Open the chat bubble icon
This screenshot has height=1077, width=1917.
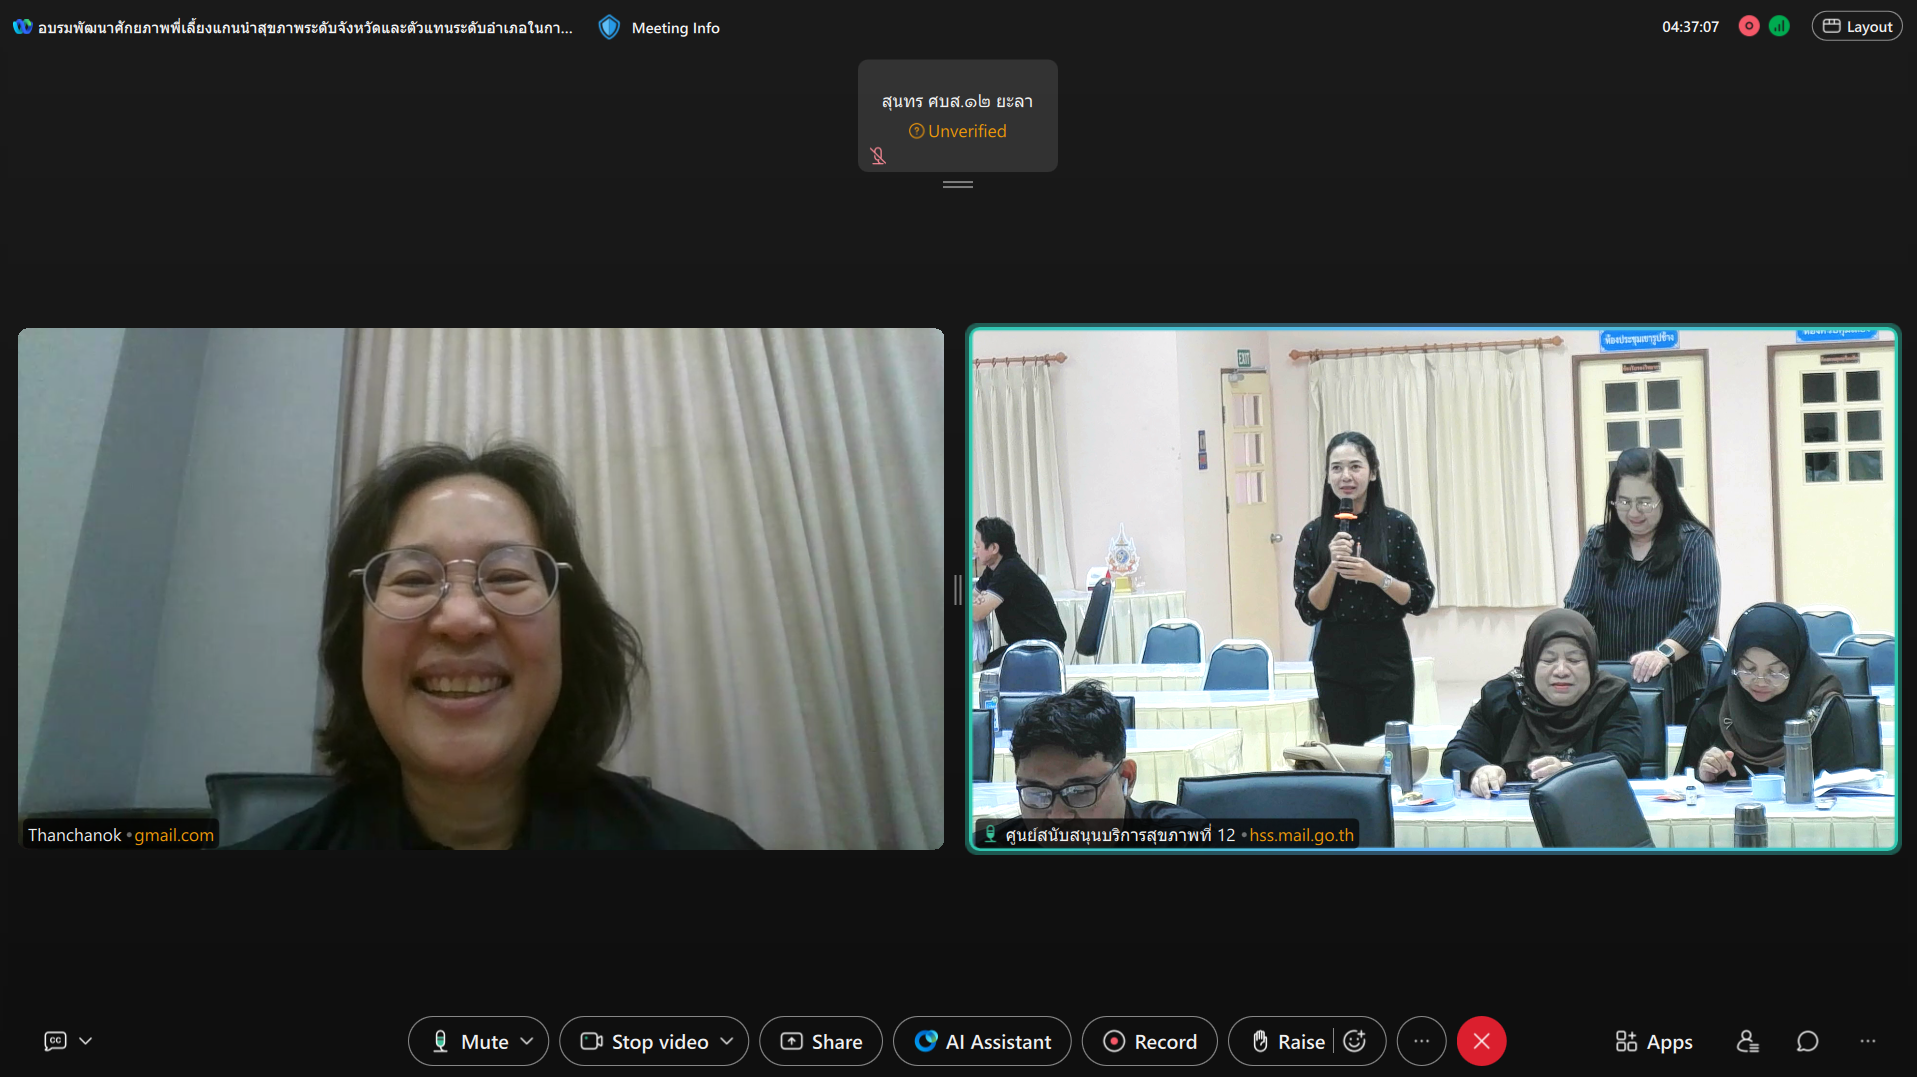click(x=1807, y=1042)
